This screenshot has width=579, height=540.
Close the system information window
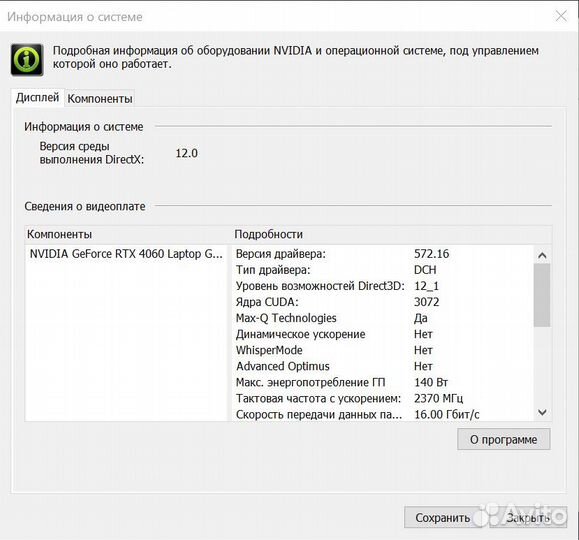[561, 16]
